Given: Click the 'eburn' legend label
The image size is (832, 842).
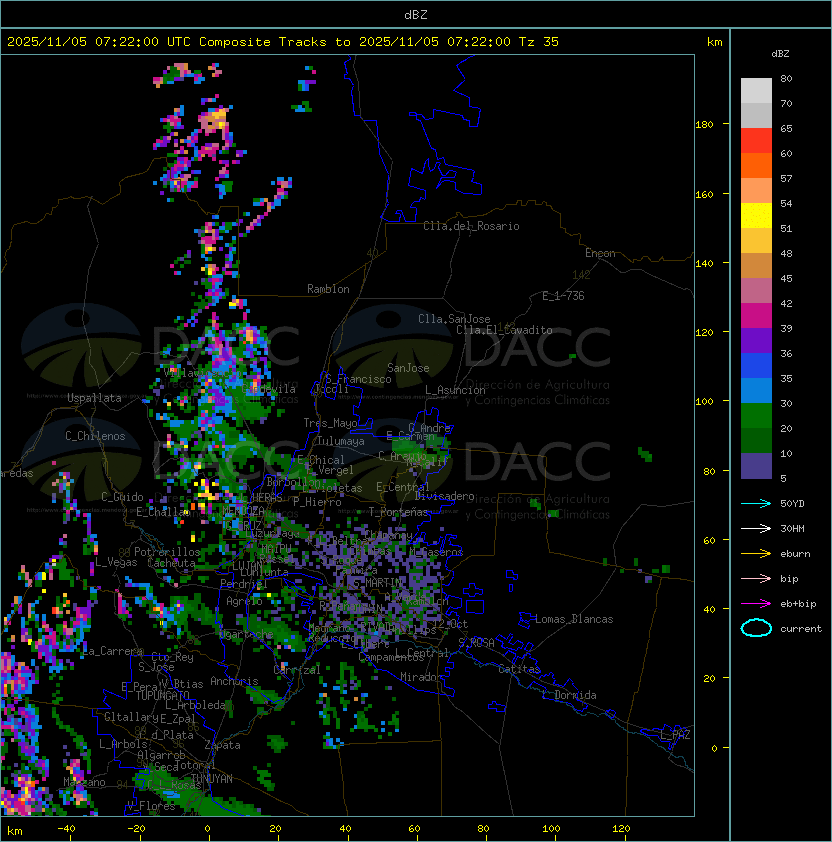Looking at the screenshot, I should click(x=795, y=554).
